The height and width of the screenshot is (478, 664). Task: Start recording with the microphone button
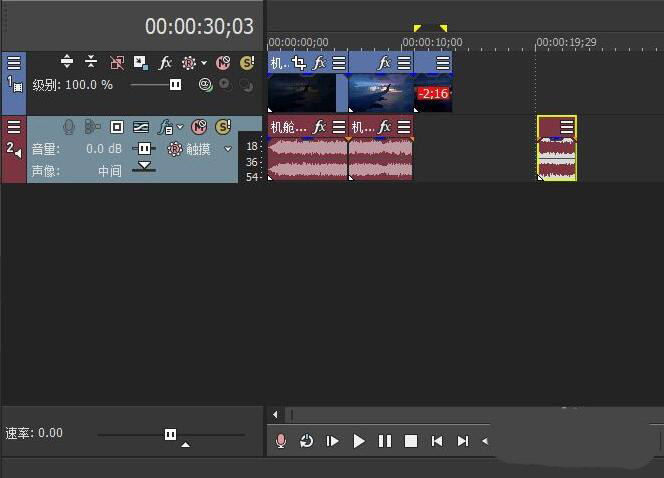point(280,441)
